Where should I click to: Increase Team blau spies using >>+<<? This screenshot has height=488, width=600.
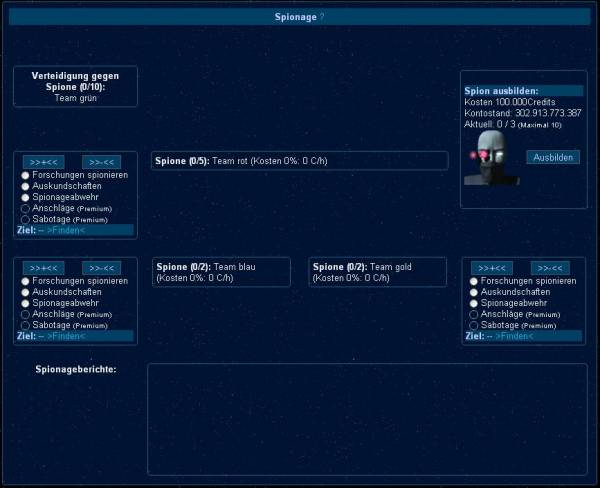44,268
